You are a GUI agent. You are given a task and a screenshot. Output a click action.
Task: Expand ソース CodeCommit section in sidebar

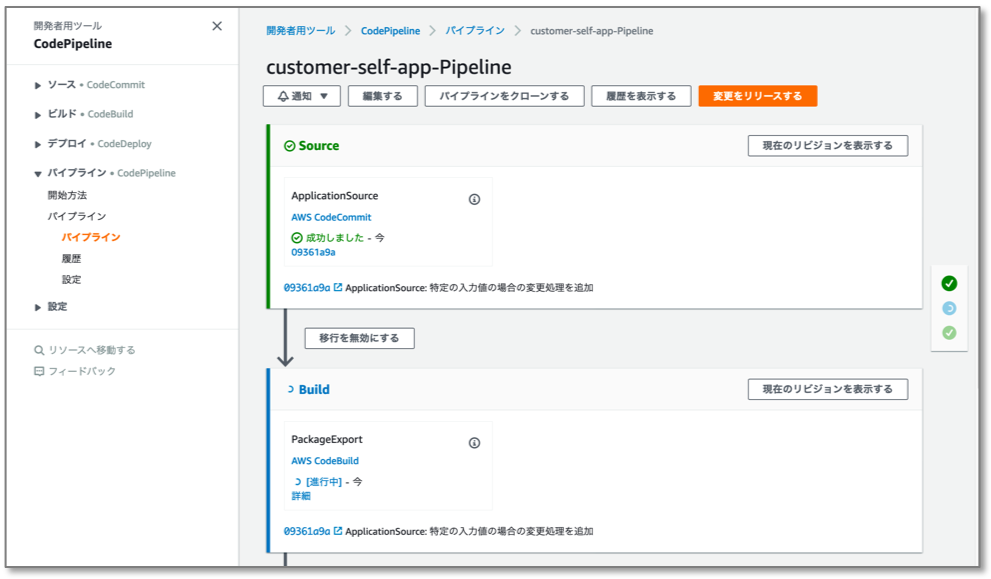pos(38,85)
